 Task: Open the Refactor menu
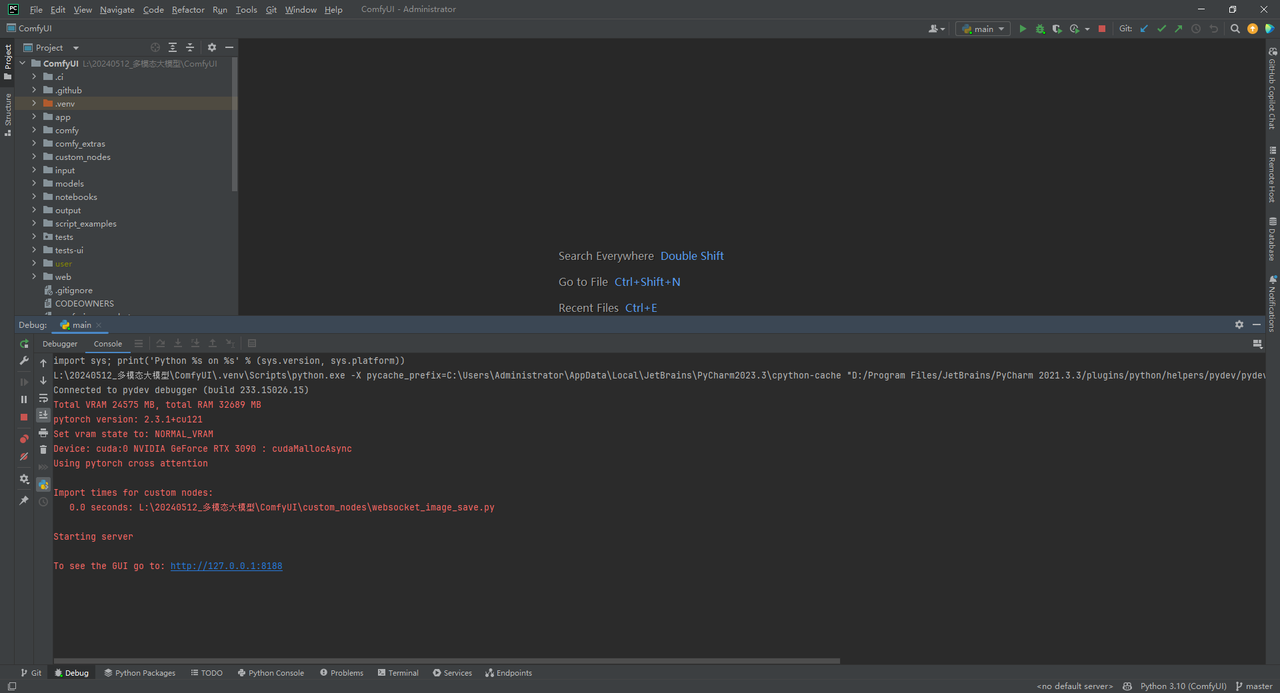tap(188, 9)
